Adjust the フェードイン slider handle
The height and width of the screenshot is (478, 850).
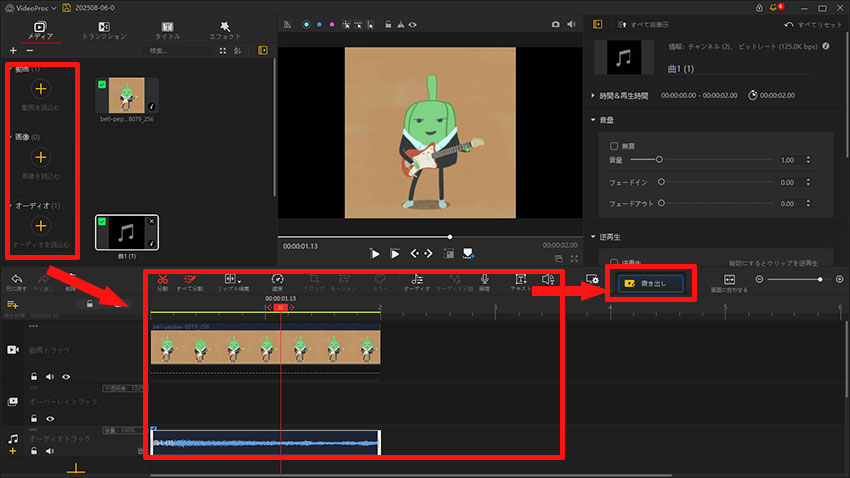(661, 182)
